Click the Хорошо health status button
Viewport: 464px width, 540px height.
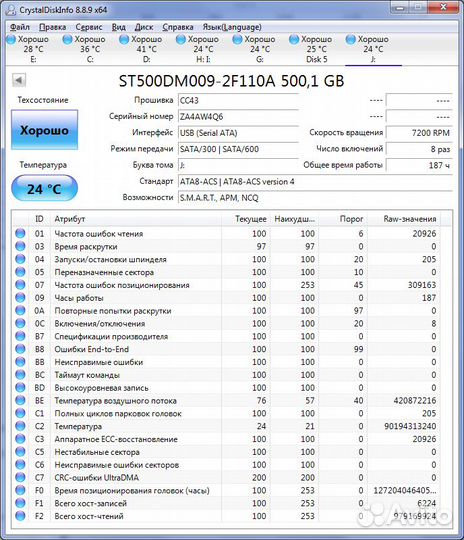(44, 130)
